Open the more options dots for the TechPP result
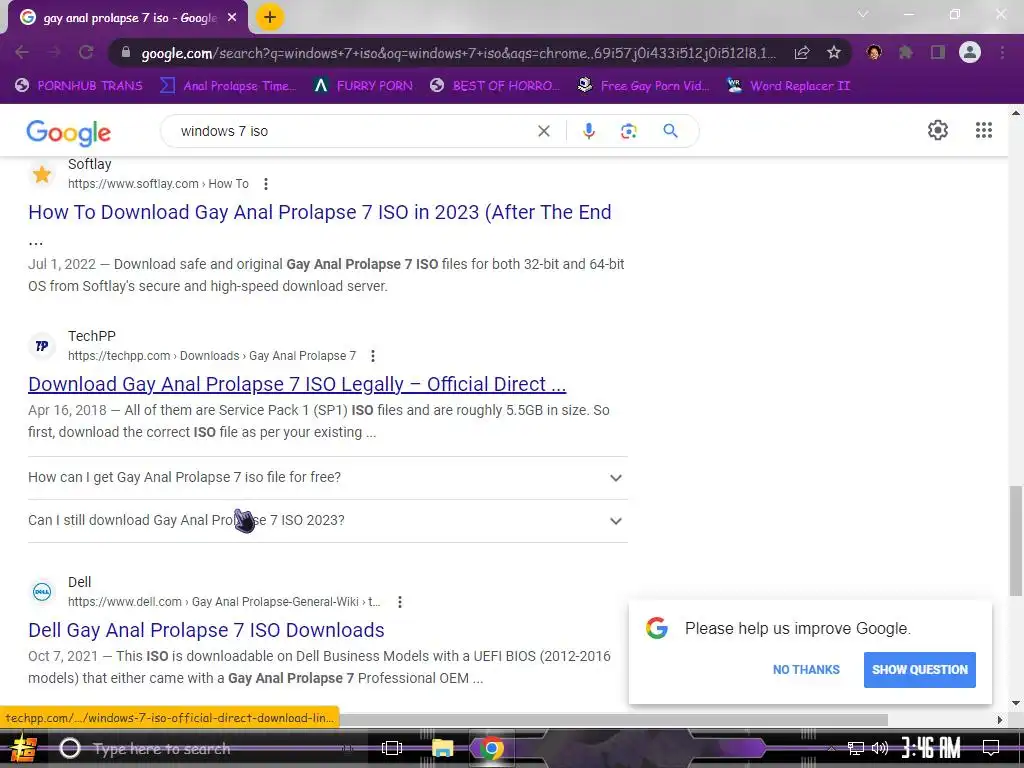 click(x=373, y=356)
